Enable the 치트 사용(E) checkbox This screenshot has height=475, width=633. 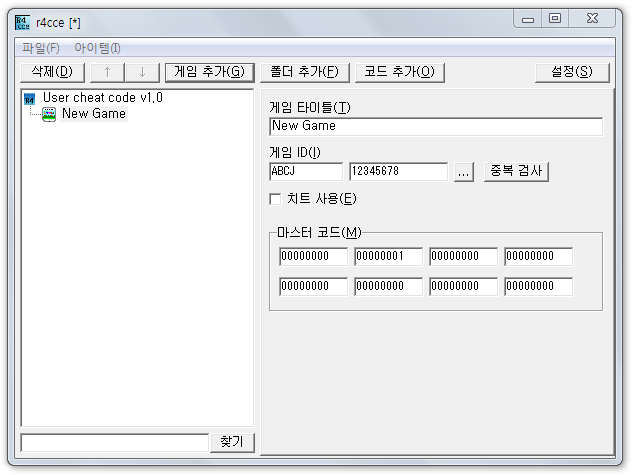275,199
